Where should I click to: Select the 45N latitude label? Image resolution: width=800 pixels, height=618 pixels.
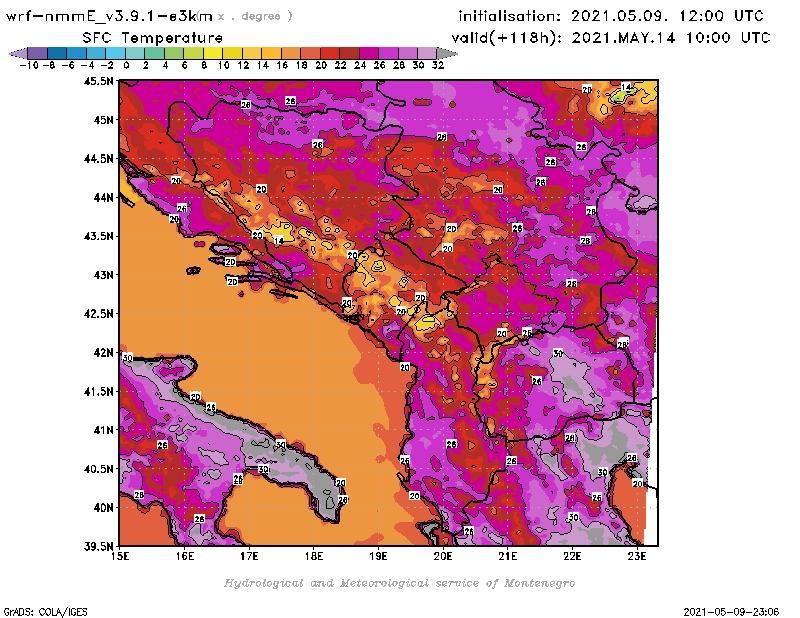(x=103, y=120)
